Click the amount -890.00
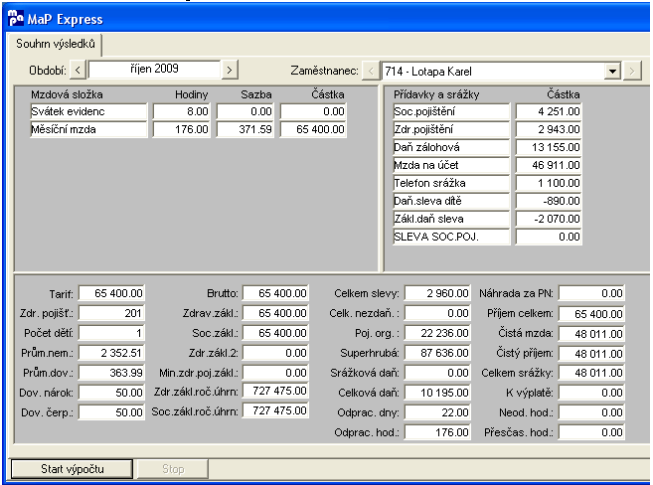The height and width of the screenshot is (485, 653). point(548,201)
